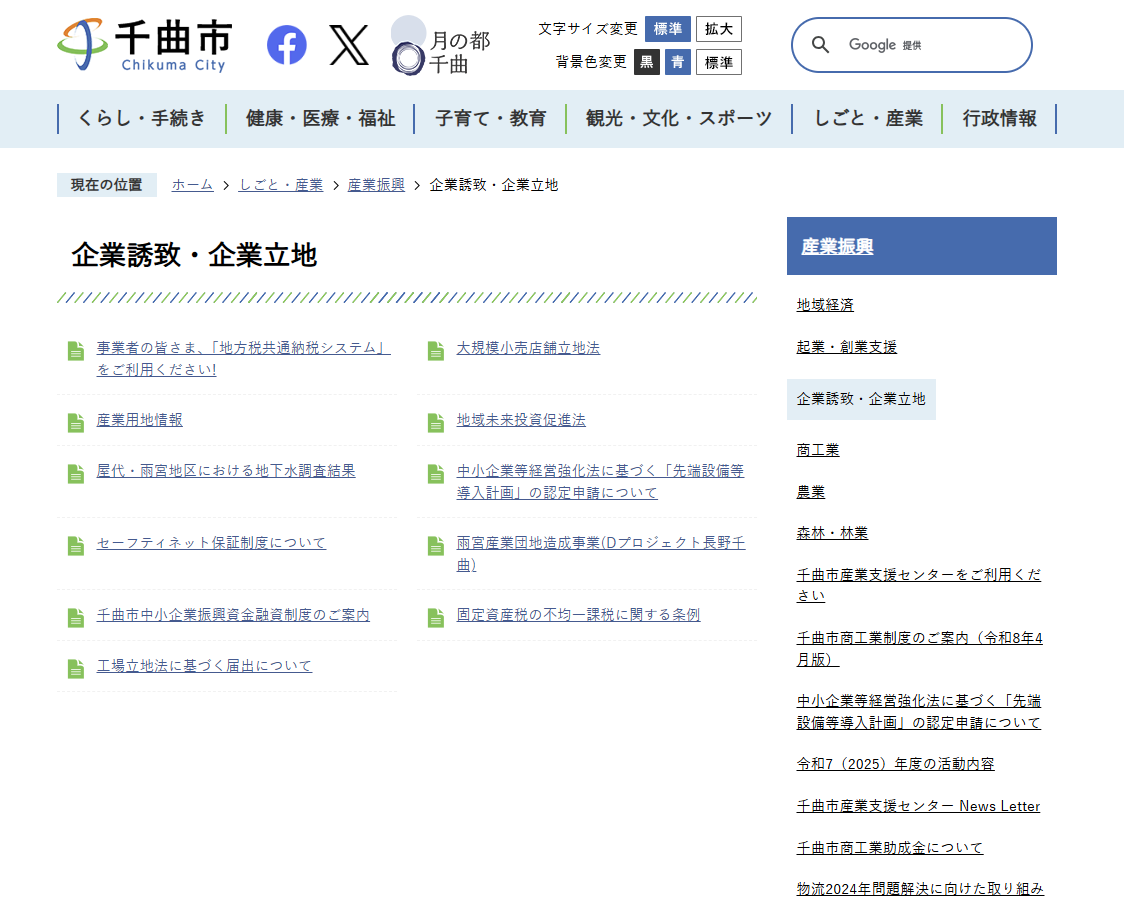
Task: Click the document icon beside 工場立地法に基づく届出について
Action: 76,668
